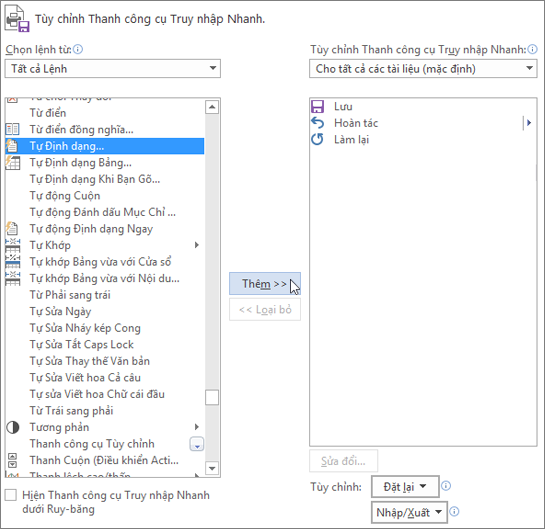Select Tự Định dạng Khi Bạn Gõ... command
The width and height of the screenshot is (545, 529).
point(105,179)
